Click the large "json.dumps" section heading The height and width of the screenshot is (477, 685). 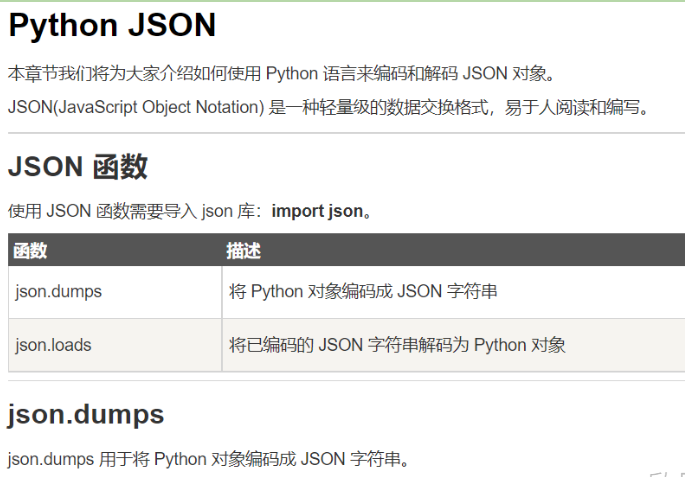pyautogui.click(x=86, y=414)
